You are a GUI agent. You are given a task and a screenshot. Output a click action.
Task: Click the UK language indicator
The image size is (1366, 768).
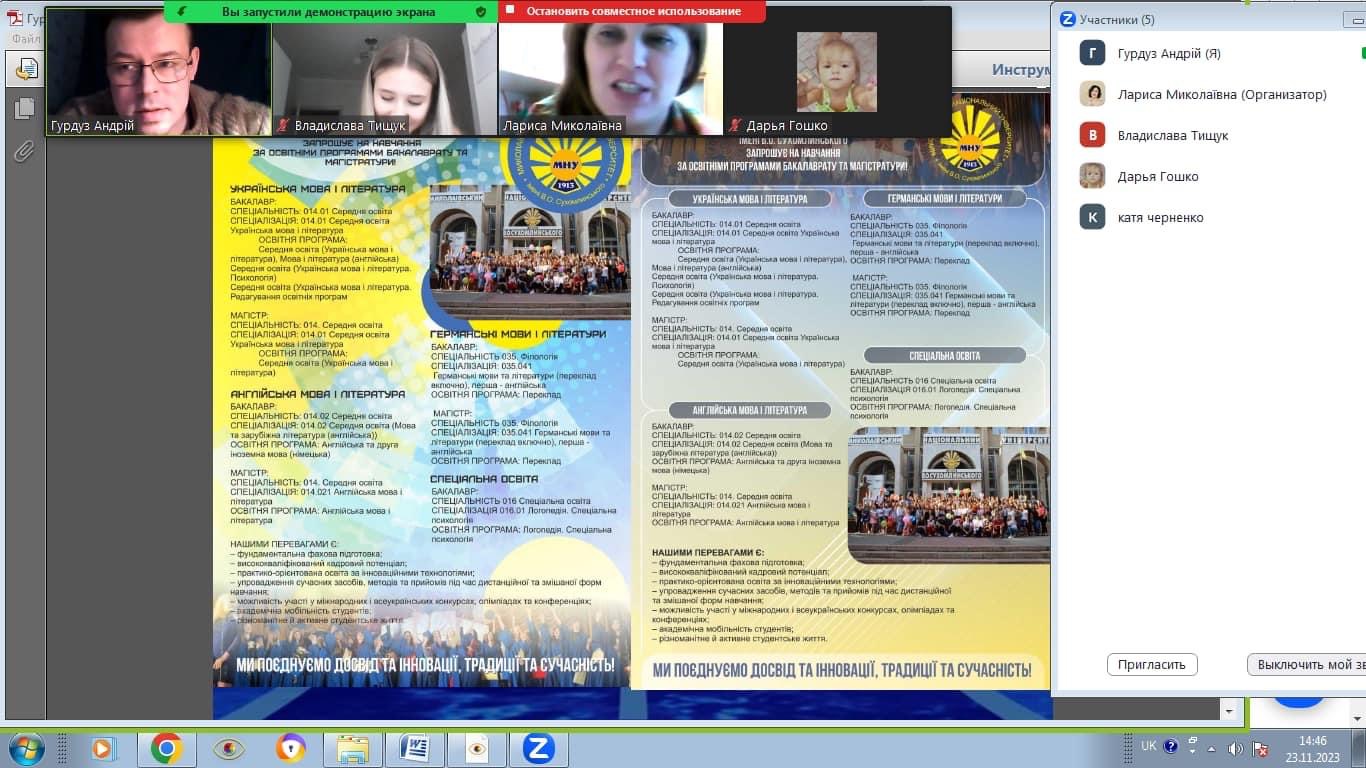pyautogui.click(x=1148, y=747)
